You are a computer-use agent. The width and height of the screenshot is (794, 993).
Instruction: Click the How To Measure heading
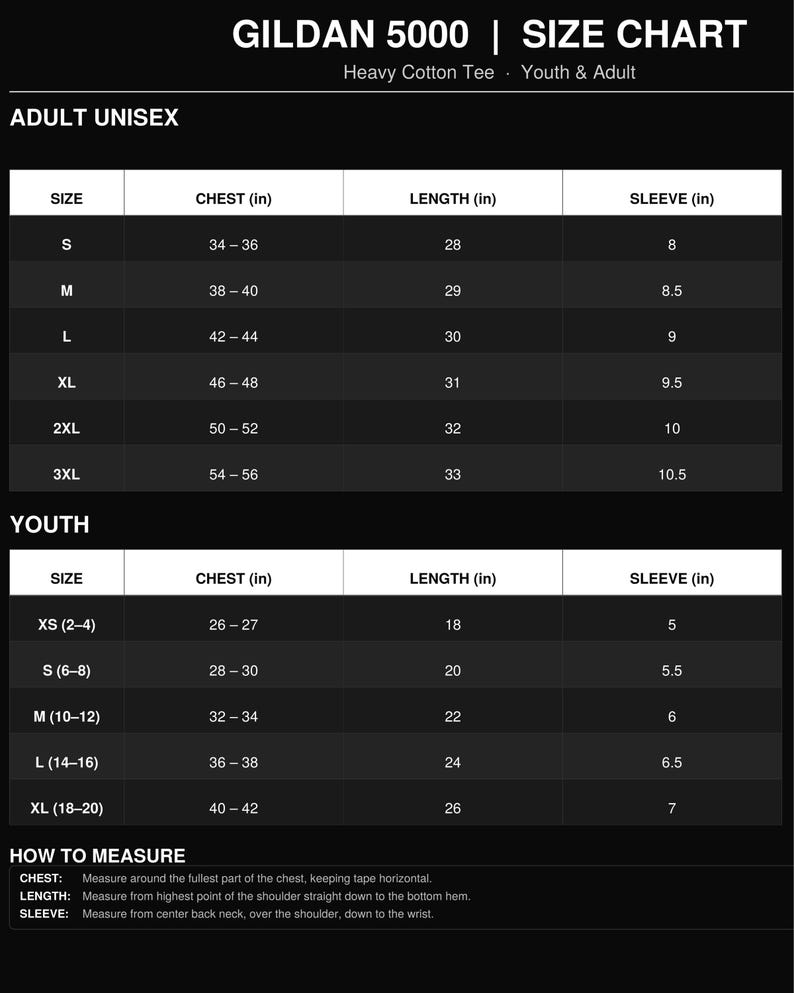pyautogui.click(x=98, y=856)
